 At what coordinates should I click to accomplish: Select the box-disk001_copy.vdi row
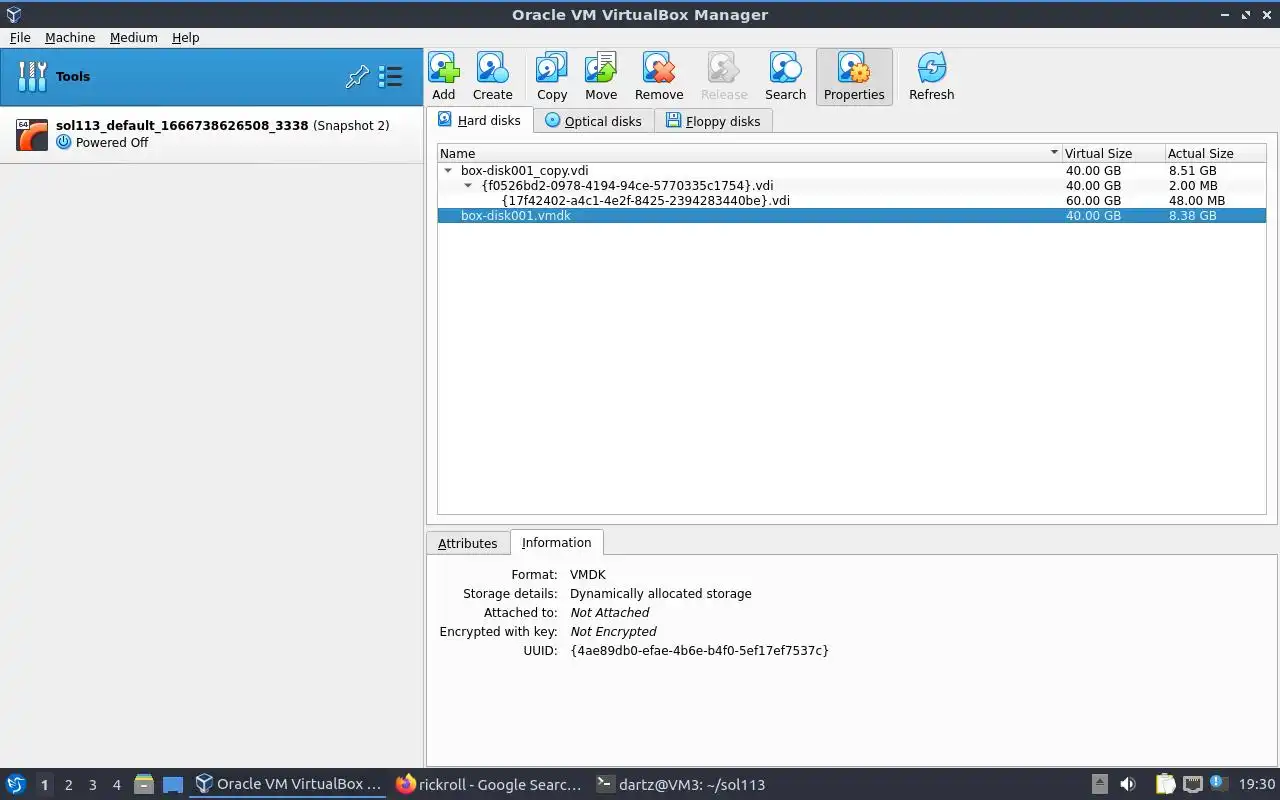pos(852,171)
